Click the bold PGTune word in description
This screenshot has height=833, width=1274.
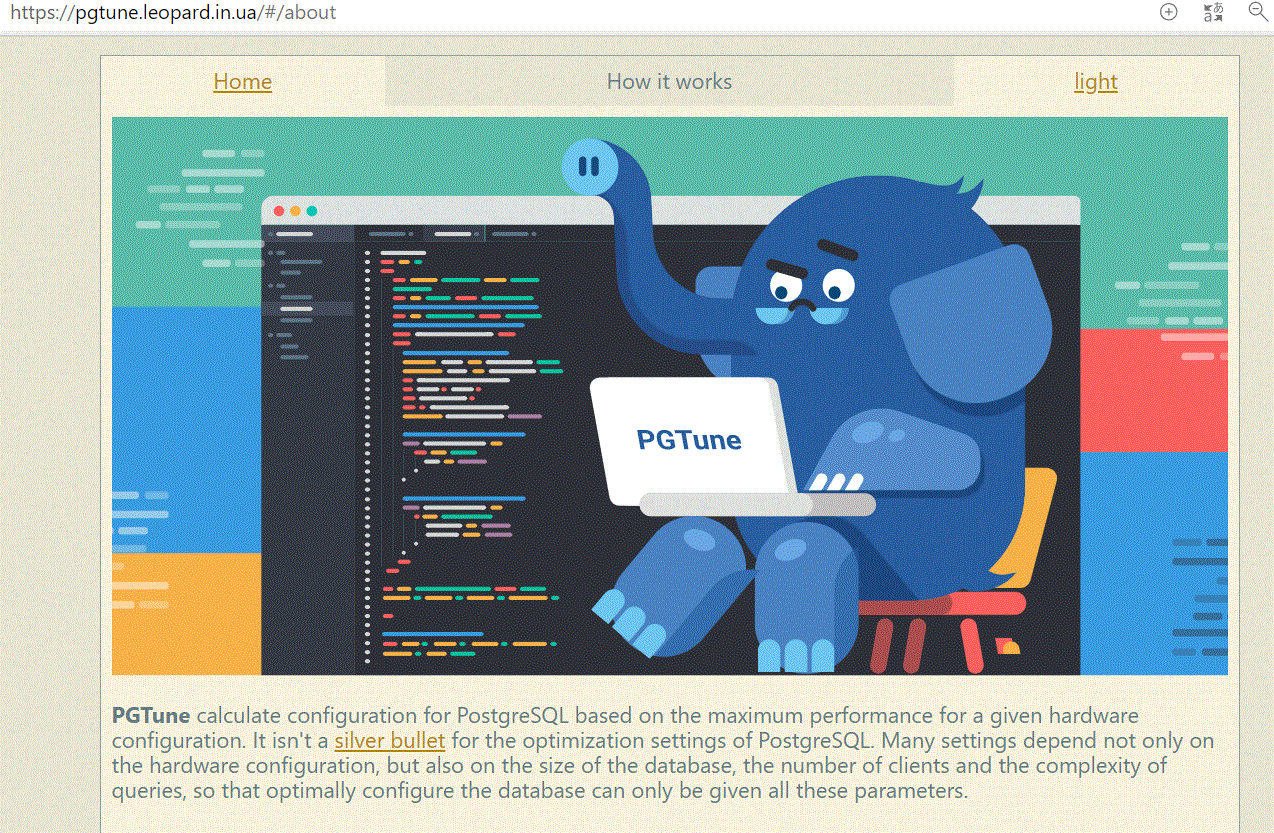pos(151,716)
